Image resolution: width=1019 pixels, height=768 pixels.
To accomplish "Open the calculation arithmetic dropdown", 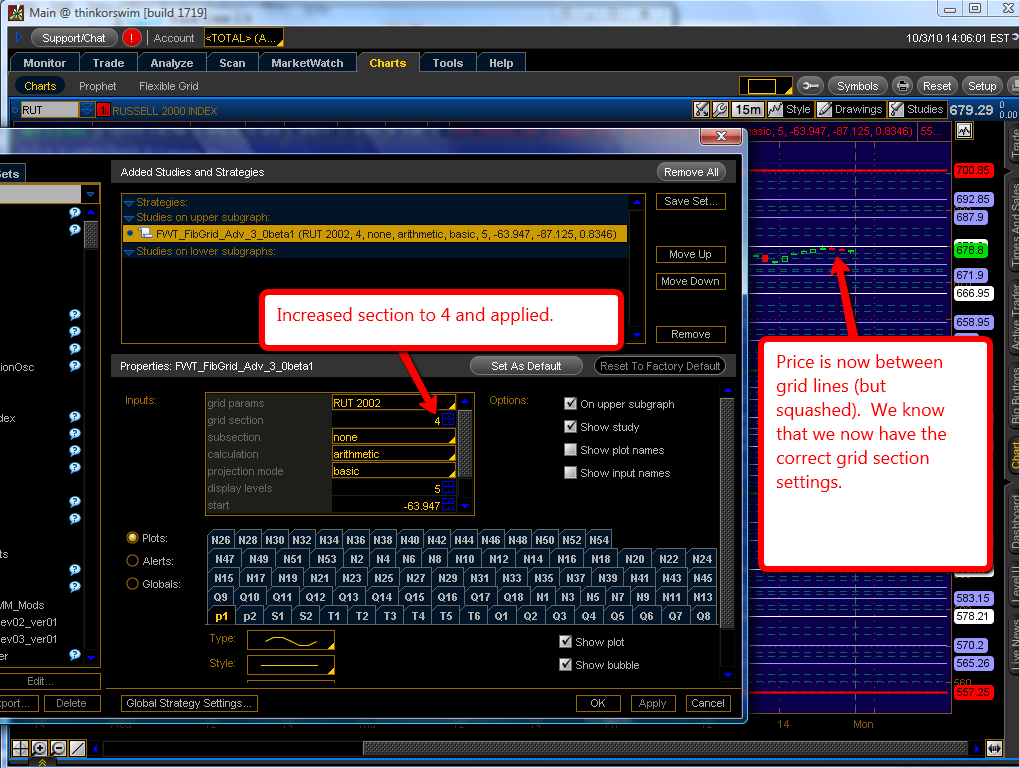I will [393, 454].
